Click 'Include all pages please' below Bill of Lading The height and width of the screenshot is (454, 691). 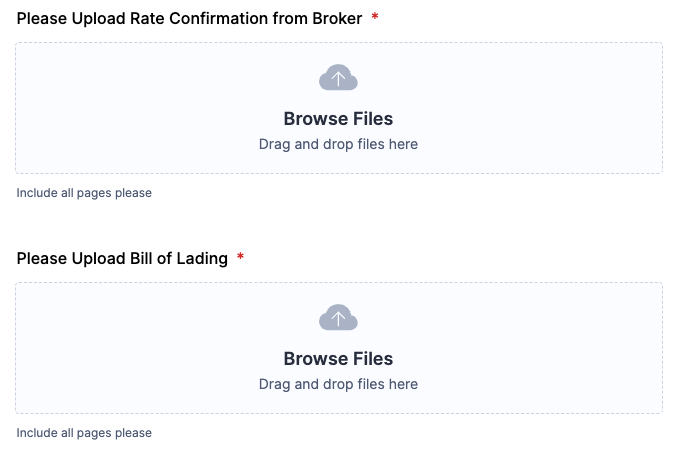[84, 433]
